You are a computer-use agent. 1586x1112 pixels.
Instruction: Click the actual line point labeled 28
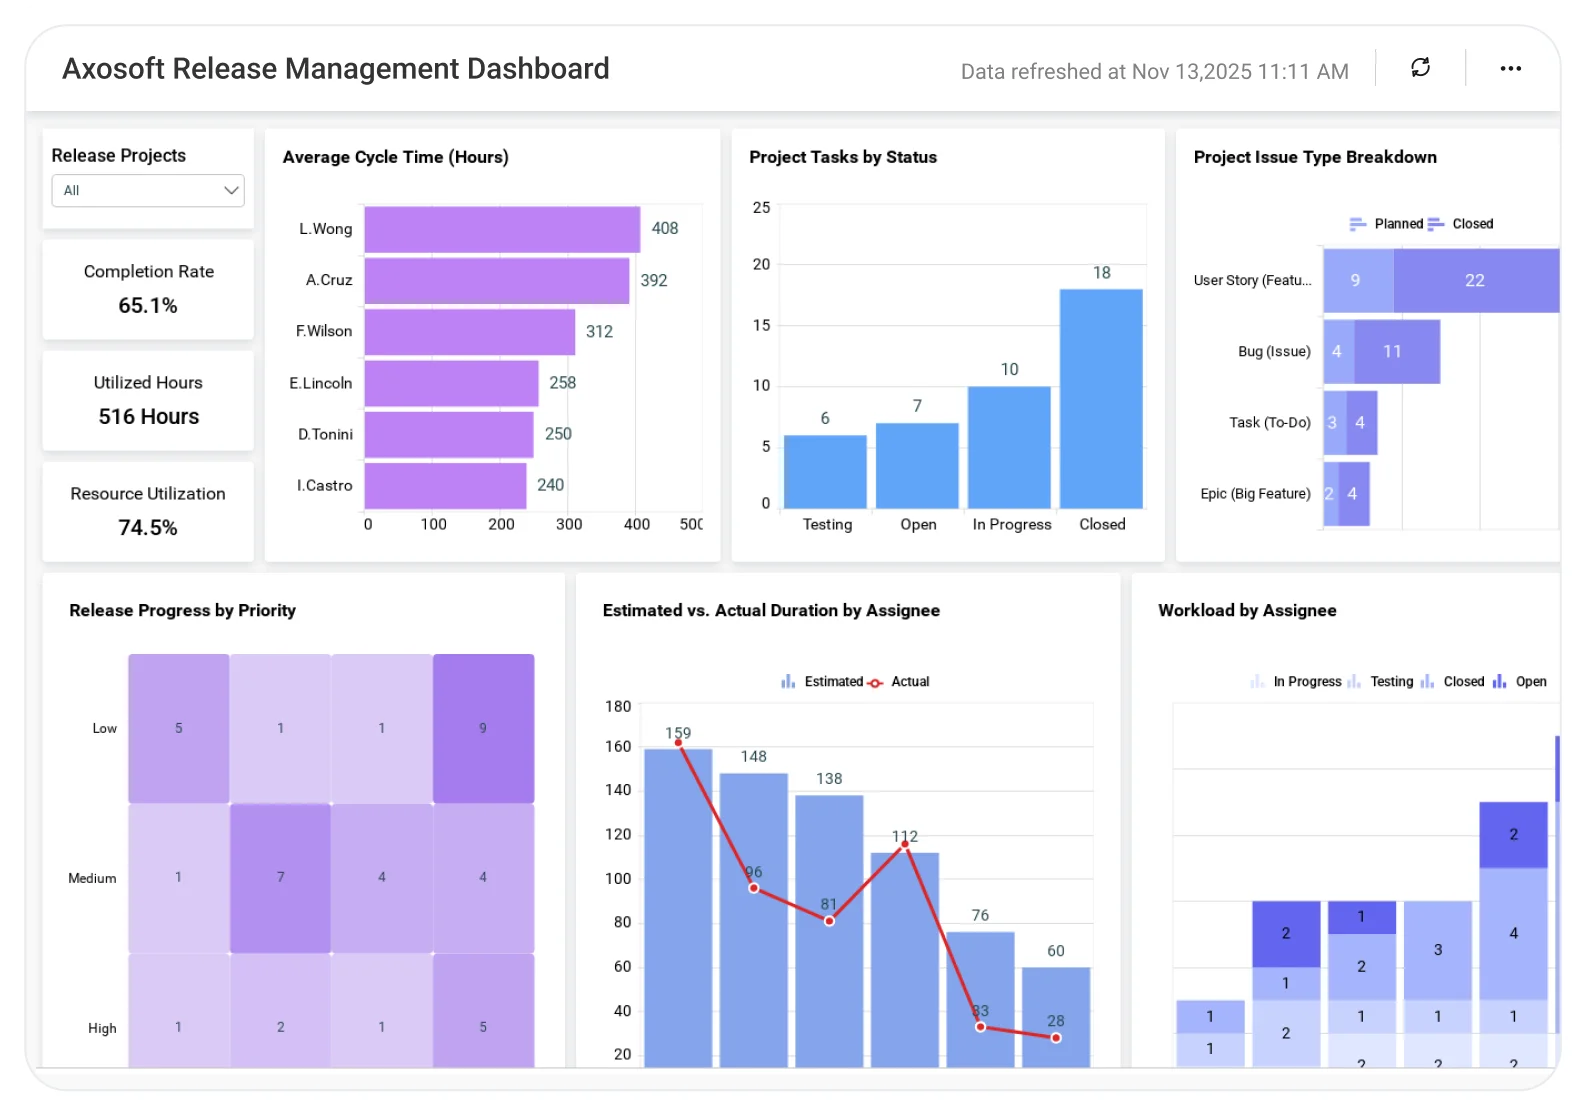[x=1056, y=1038]
